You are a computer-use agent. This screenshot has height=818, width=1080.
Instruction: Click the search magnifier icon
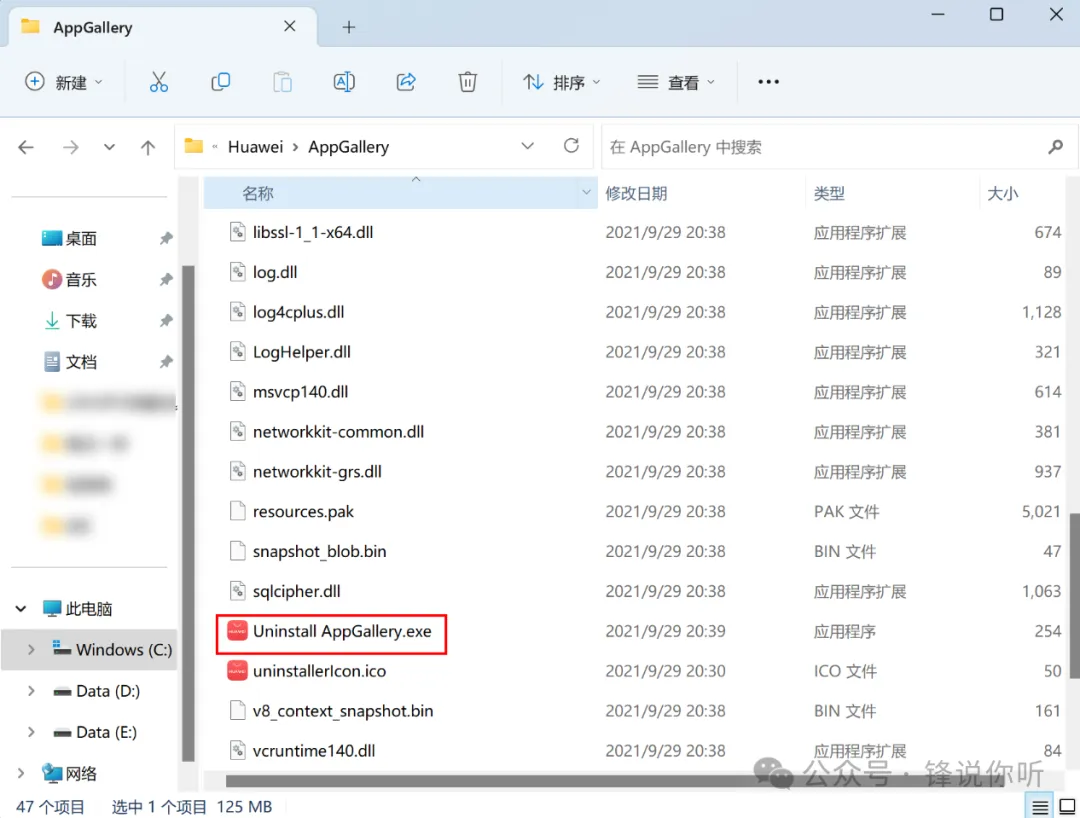tap(1055, 147)
